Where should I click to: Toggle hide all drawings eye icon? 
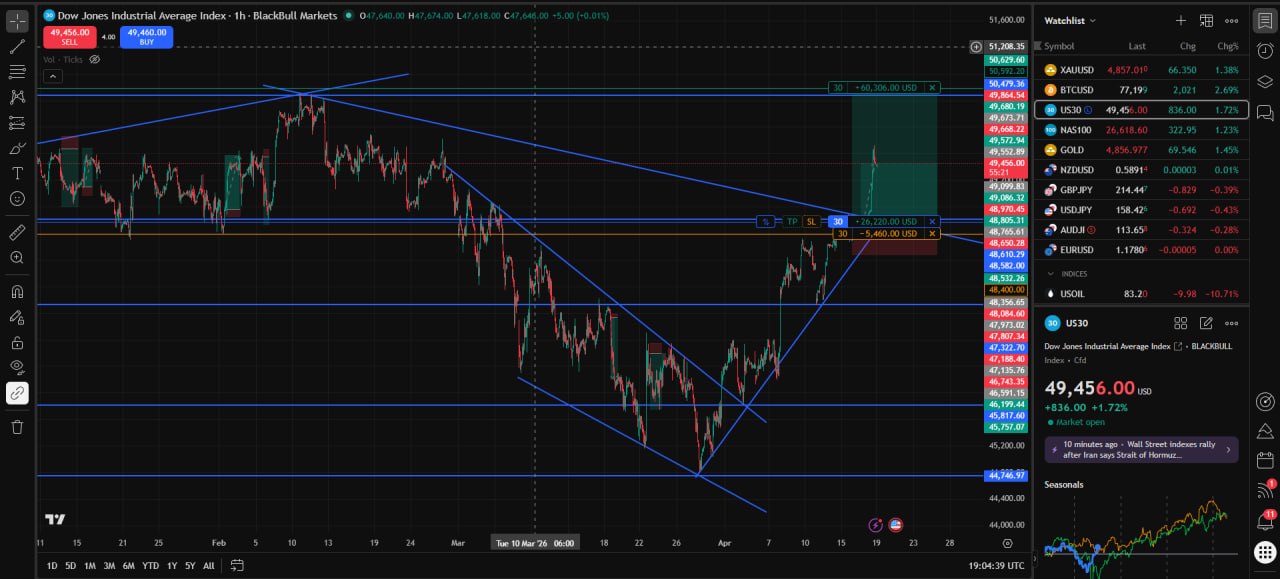[x=17, y=367]
